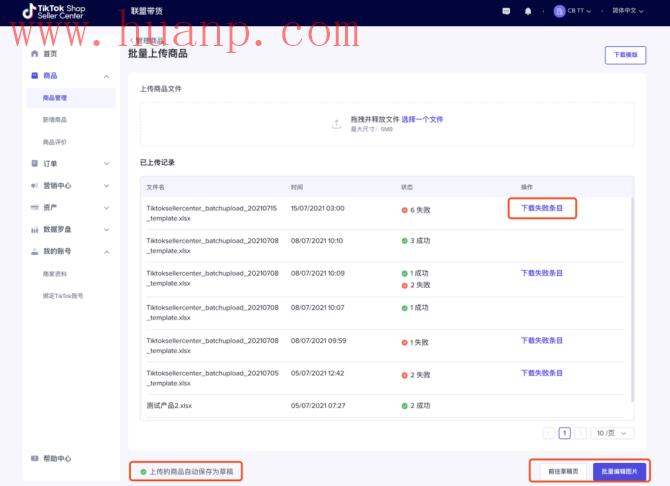
Task: Open the 10/页 page size dropdown
Action: click(x=612, y=433)
